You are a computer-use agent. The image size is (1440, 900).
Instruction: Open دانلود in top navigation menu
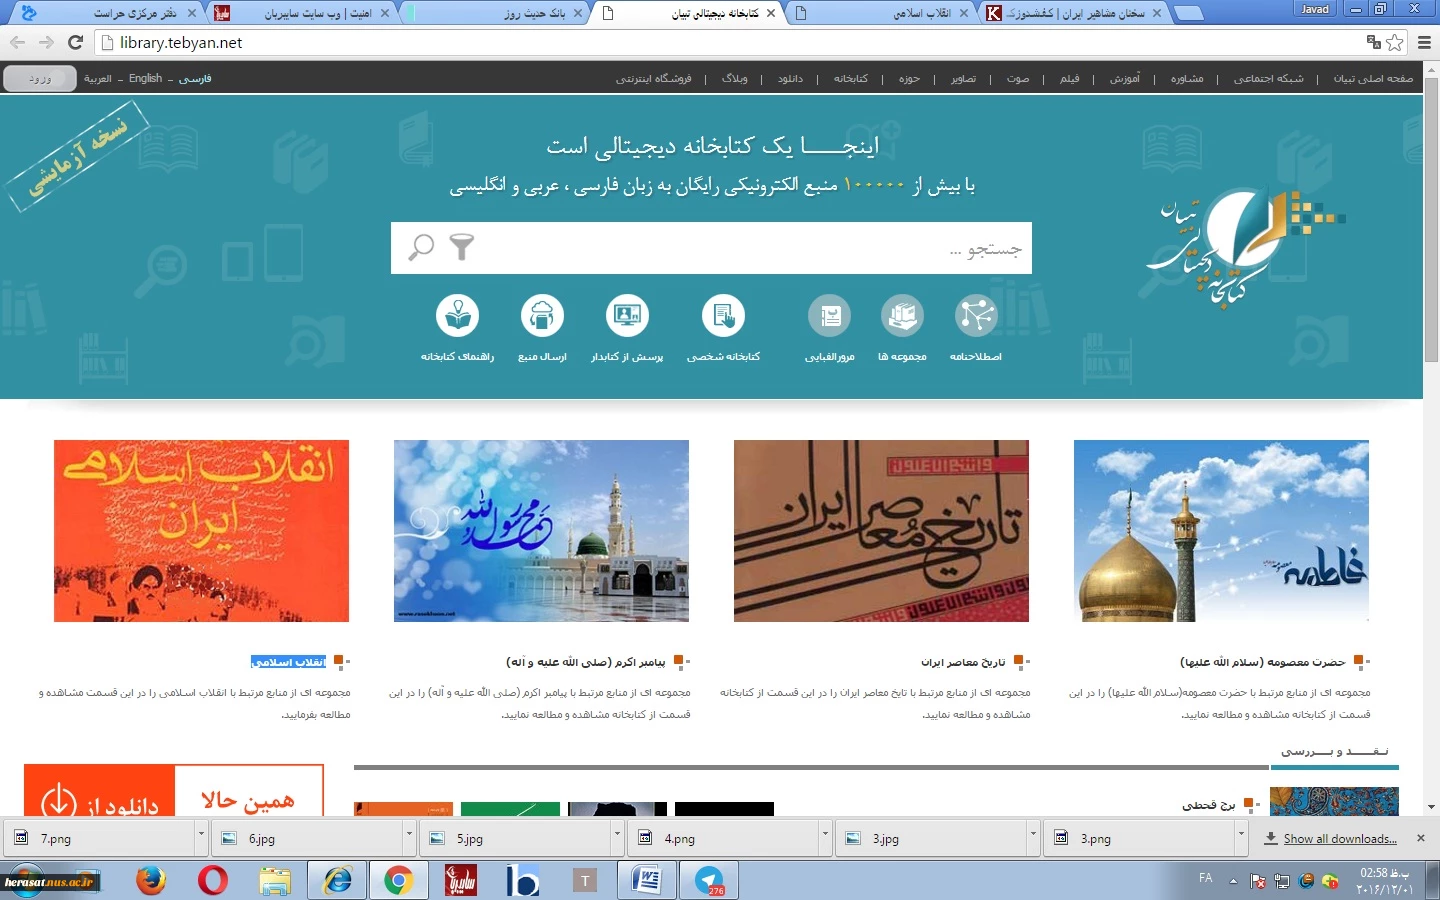pos(790,78)
